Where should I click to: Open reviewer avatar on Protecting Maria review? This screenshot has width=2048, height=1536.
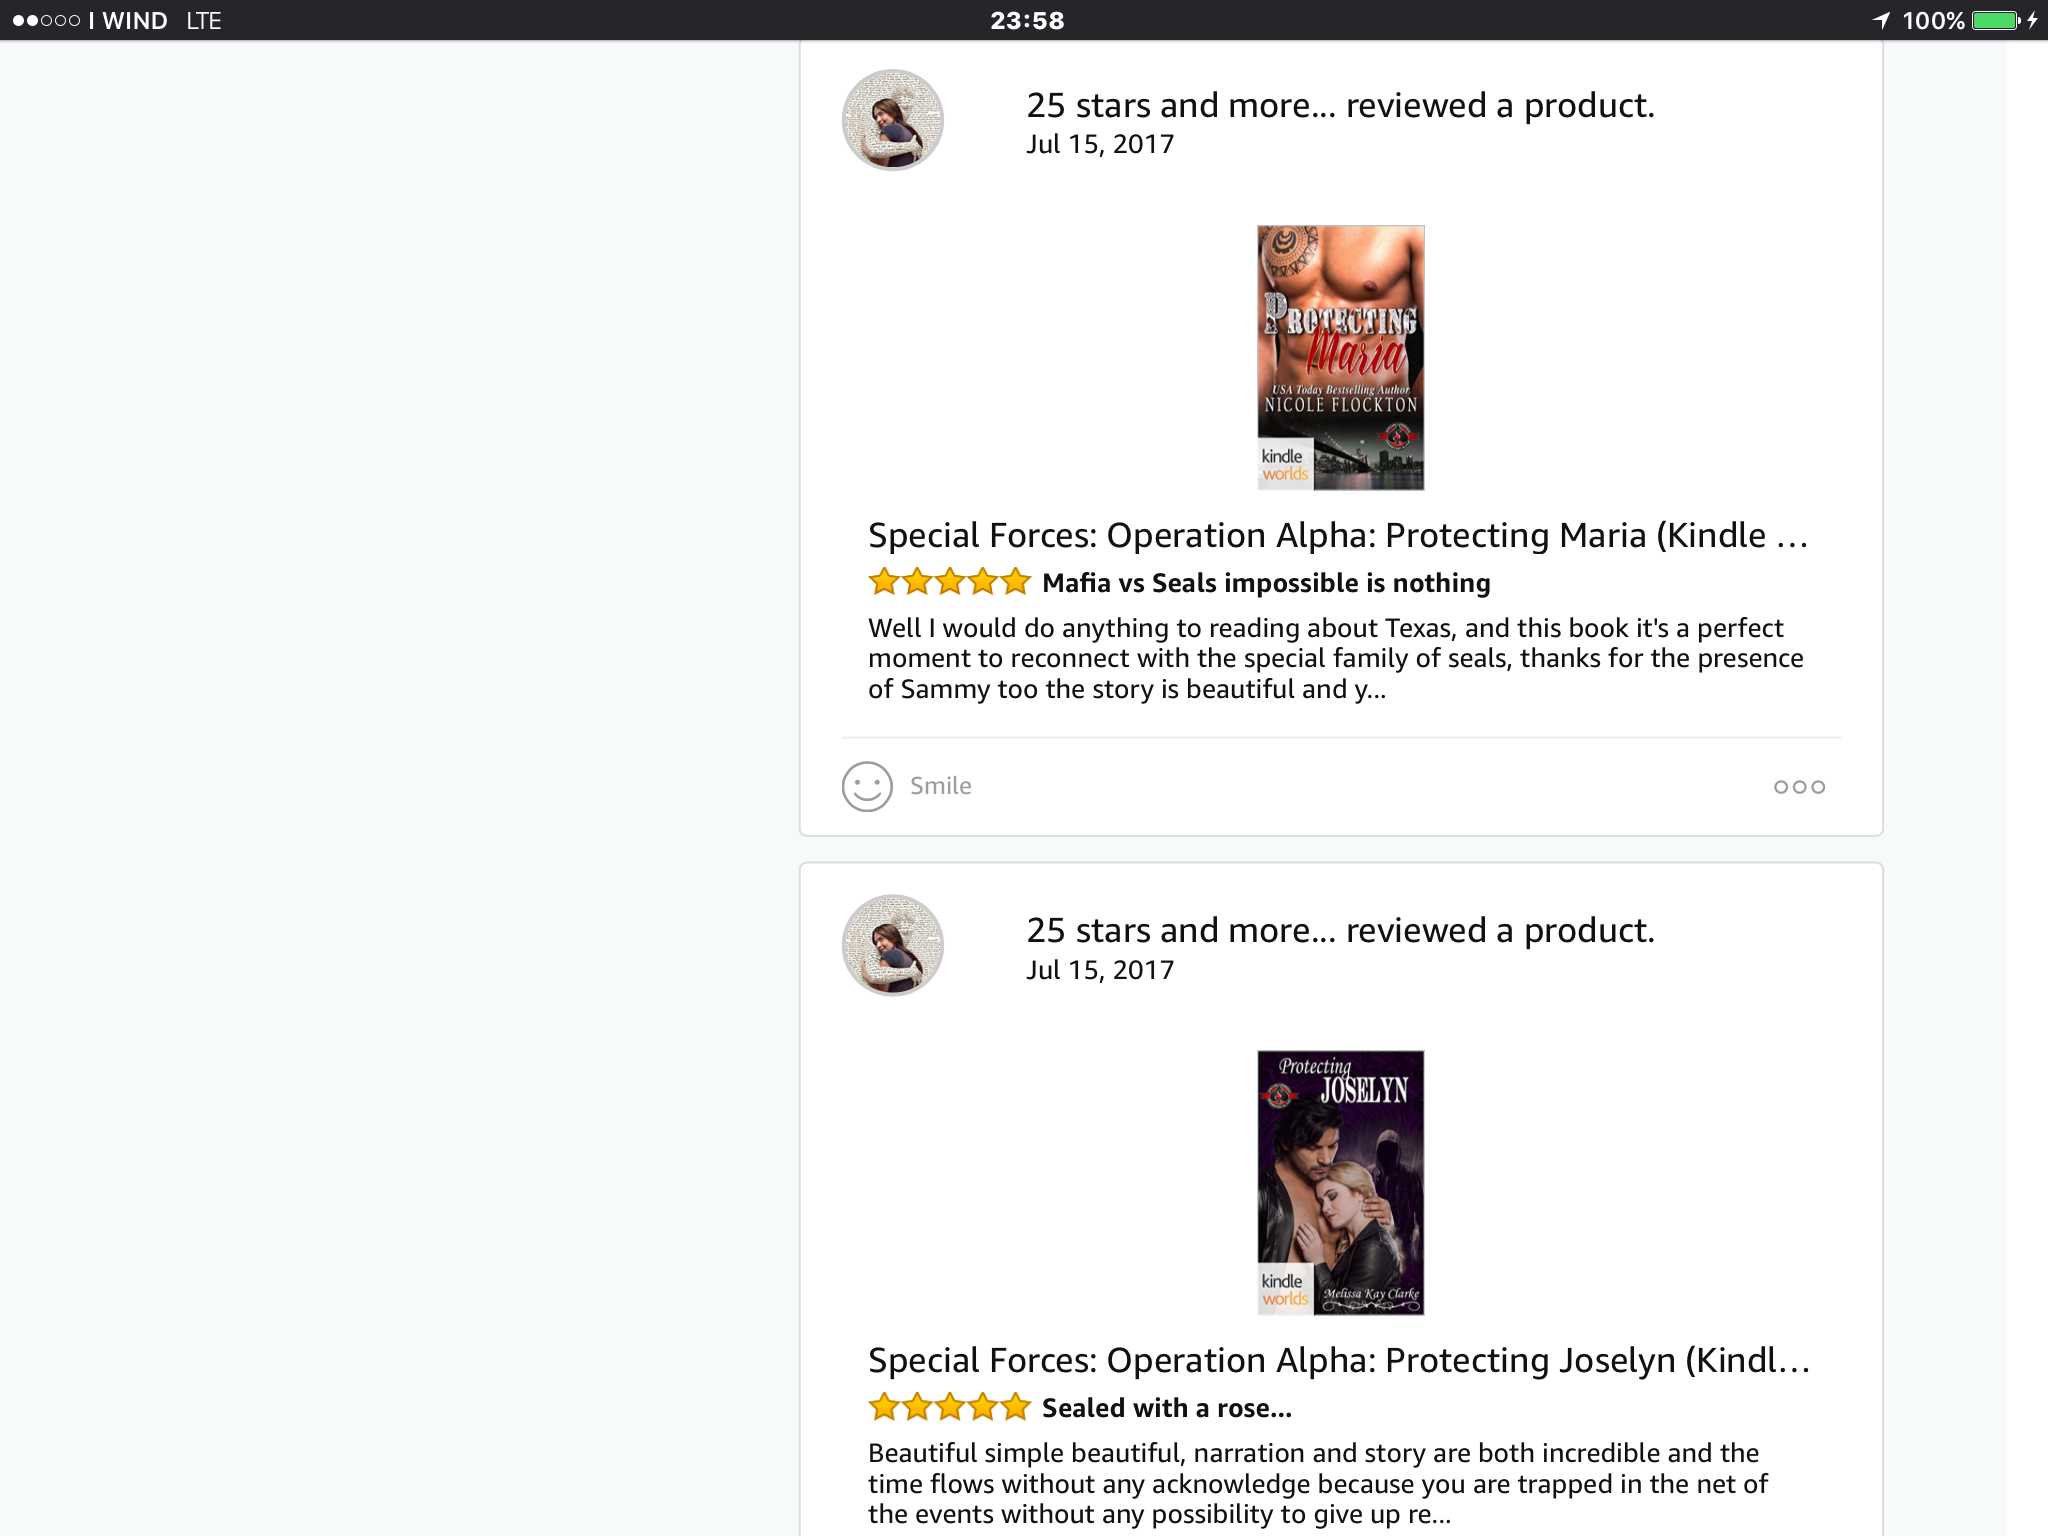click(x=893, y=120)
